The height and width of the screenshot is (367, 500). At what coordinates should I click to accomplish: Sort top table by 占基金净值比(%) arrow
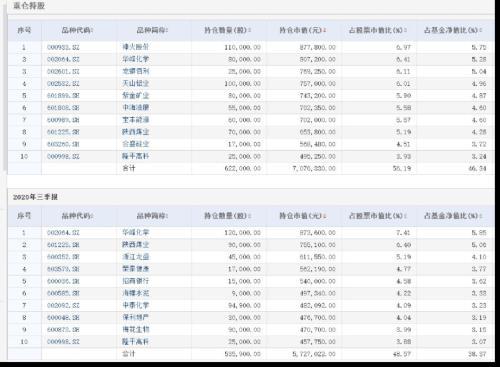(x=481, y=31)
